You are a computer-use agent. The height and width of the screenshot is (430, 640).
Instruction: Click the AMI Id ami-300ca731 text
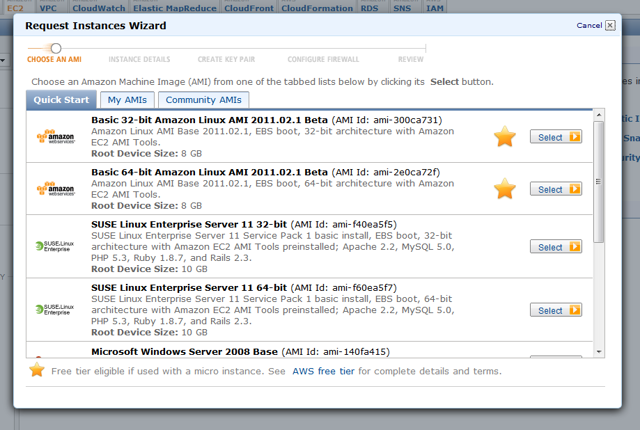click(x=387, y=120)
